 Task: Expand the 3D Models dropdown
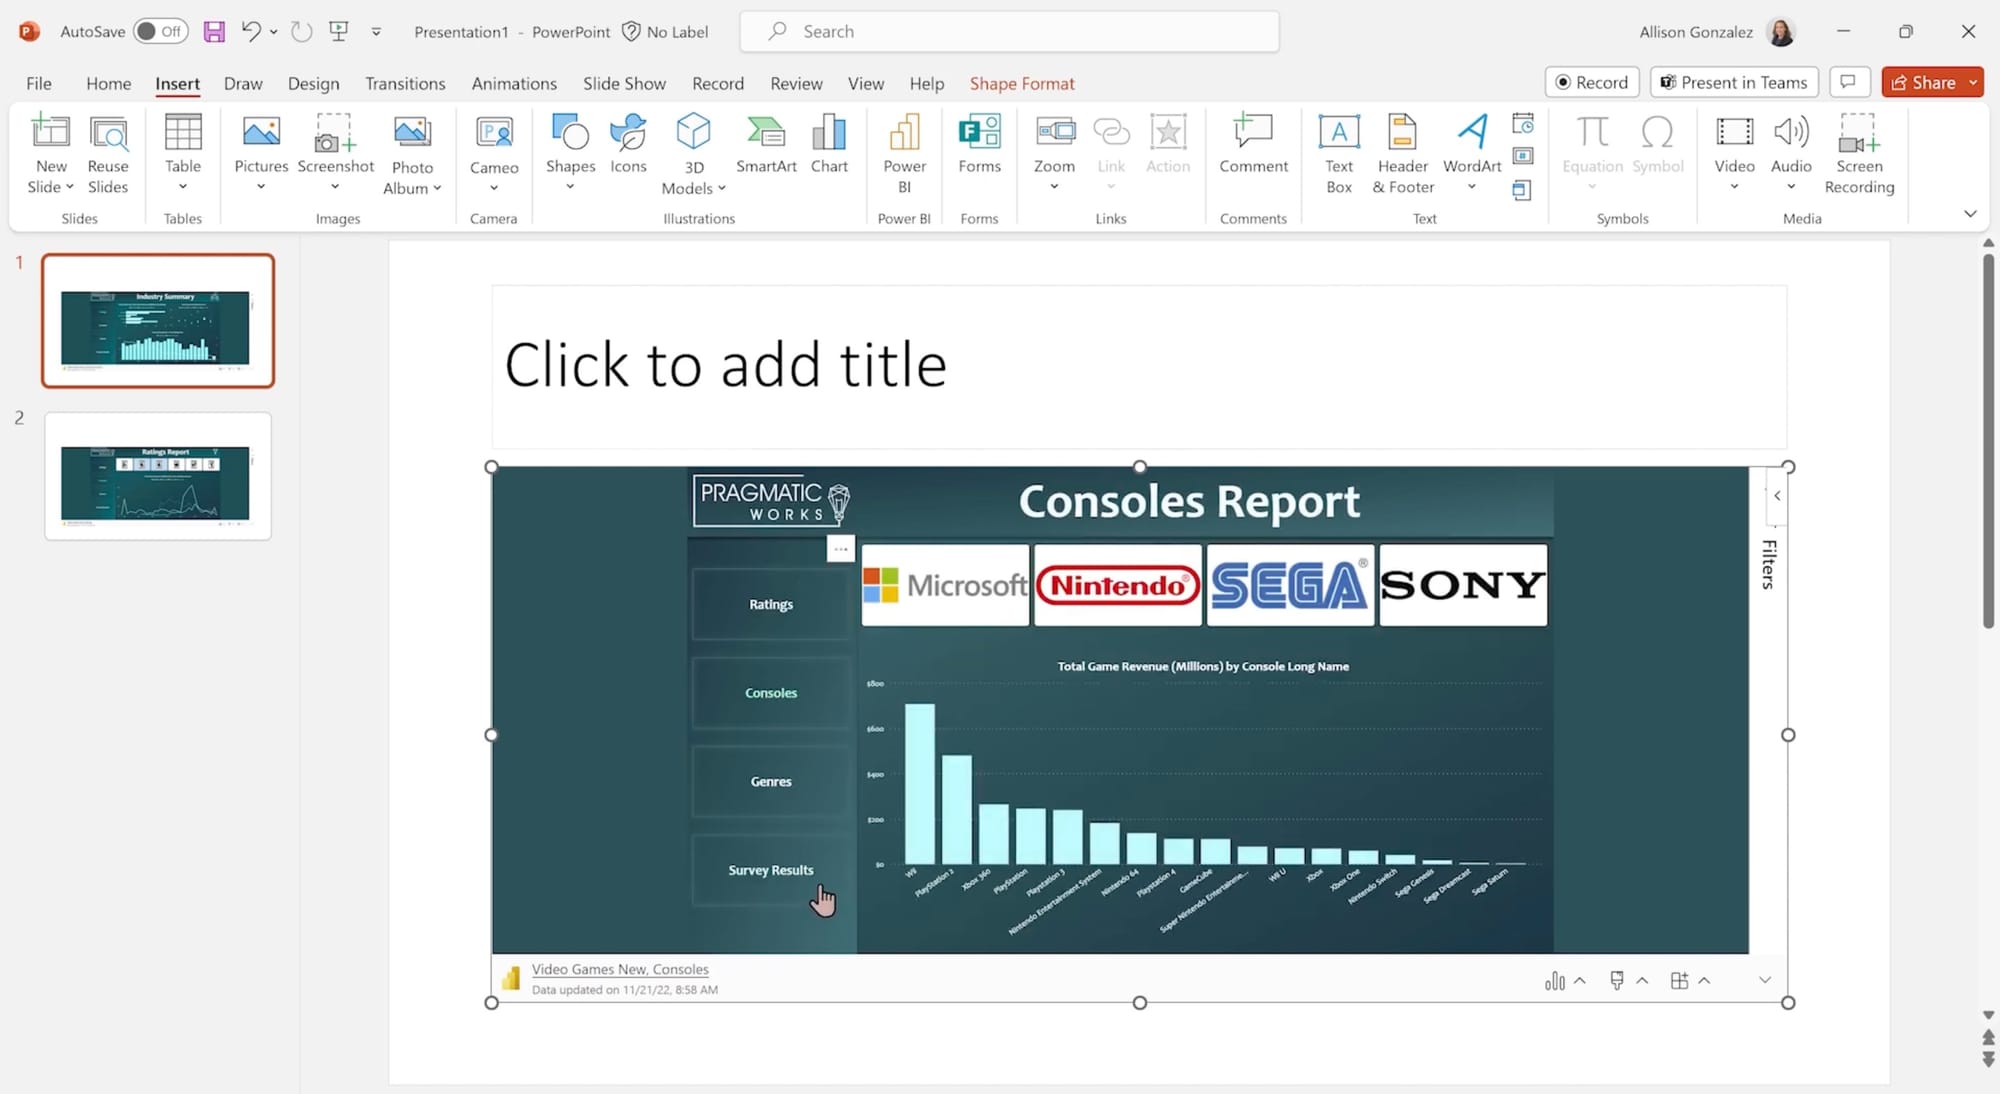pos(721,188)
